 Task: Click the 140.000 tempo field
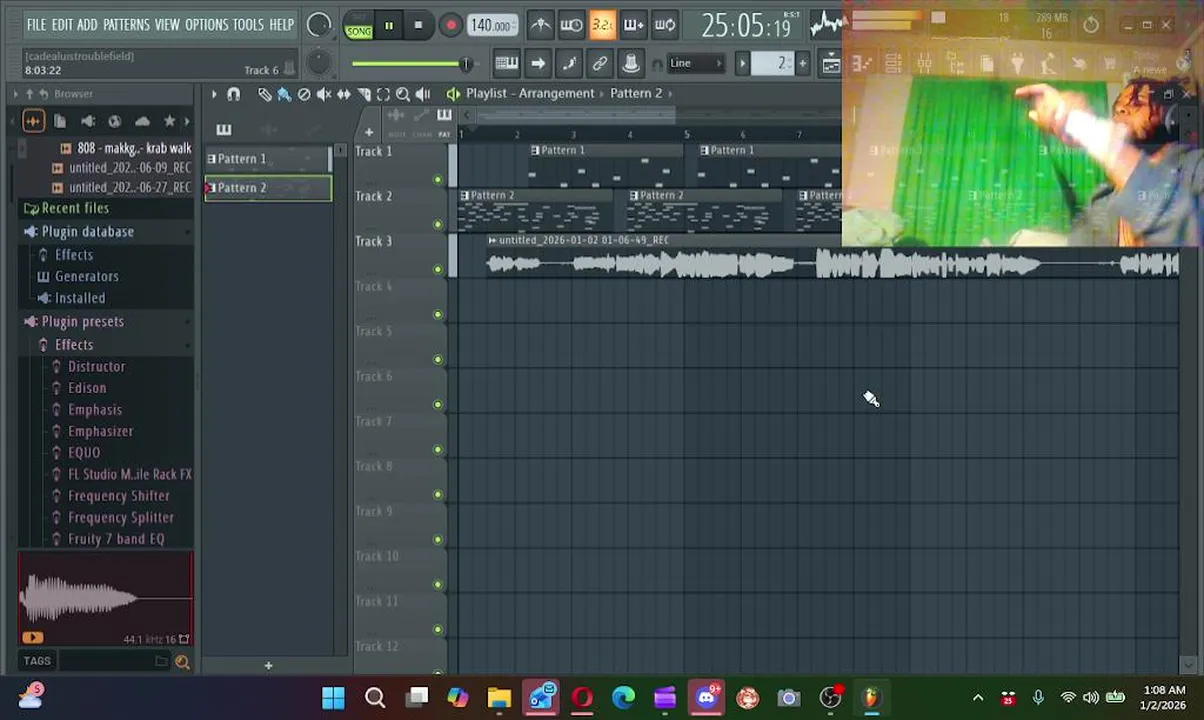492,25
